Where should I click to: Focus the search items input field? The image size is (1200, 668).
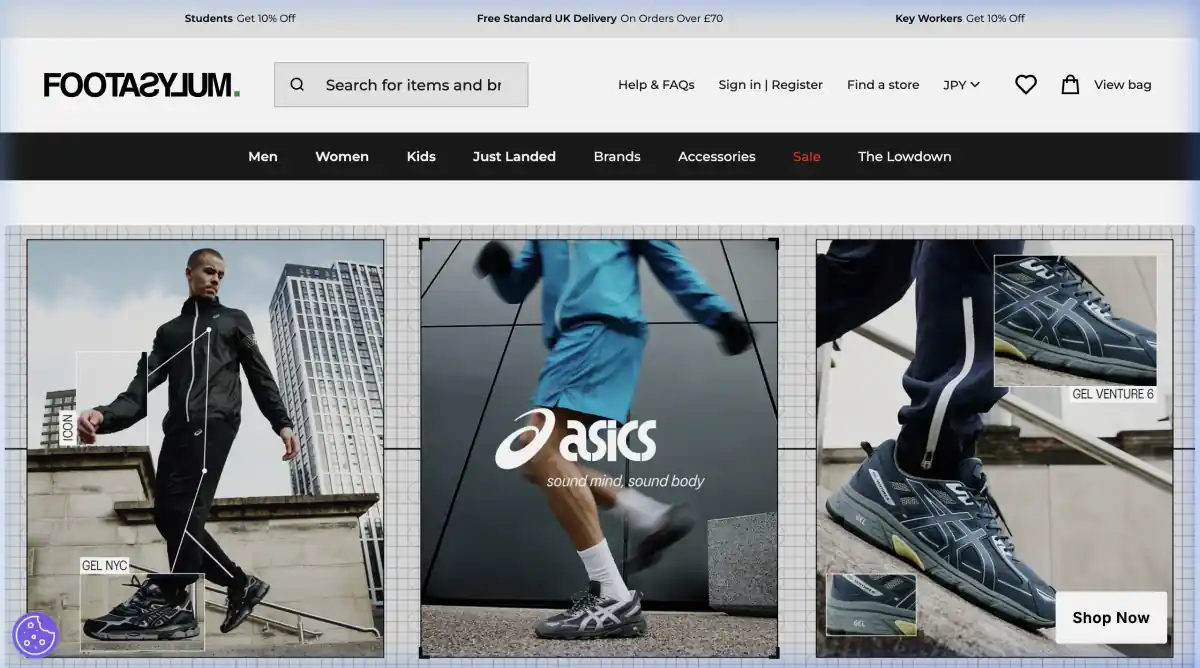(415, 85)
